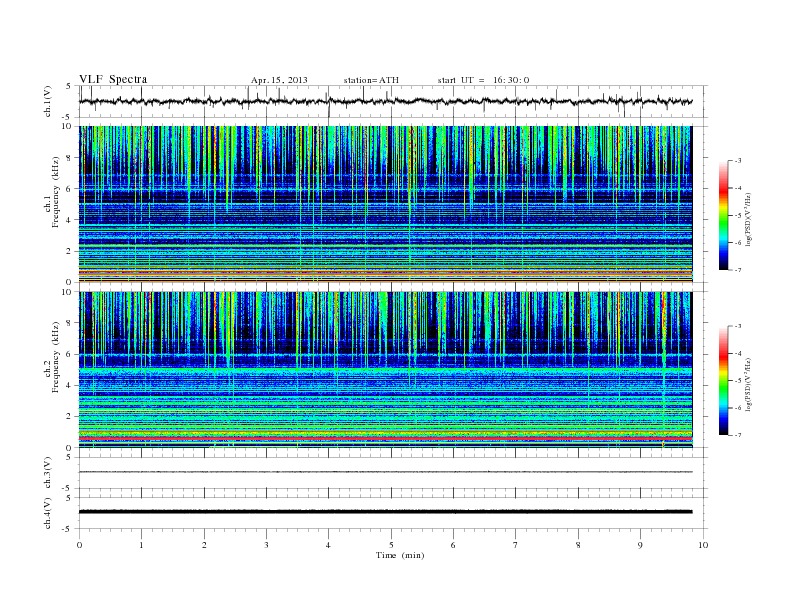Select the "start UT = 16:30:0" header text
This screenshot has height=612, width=792.
[483, 80]
